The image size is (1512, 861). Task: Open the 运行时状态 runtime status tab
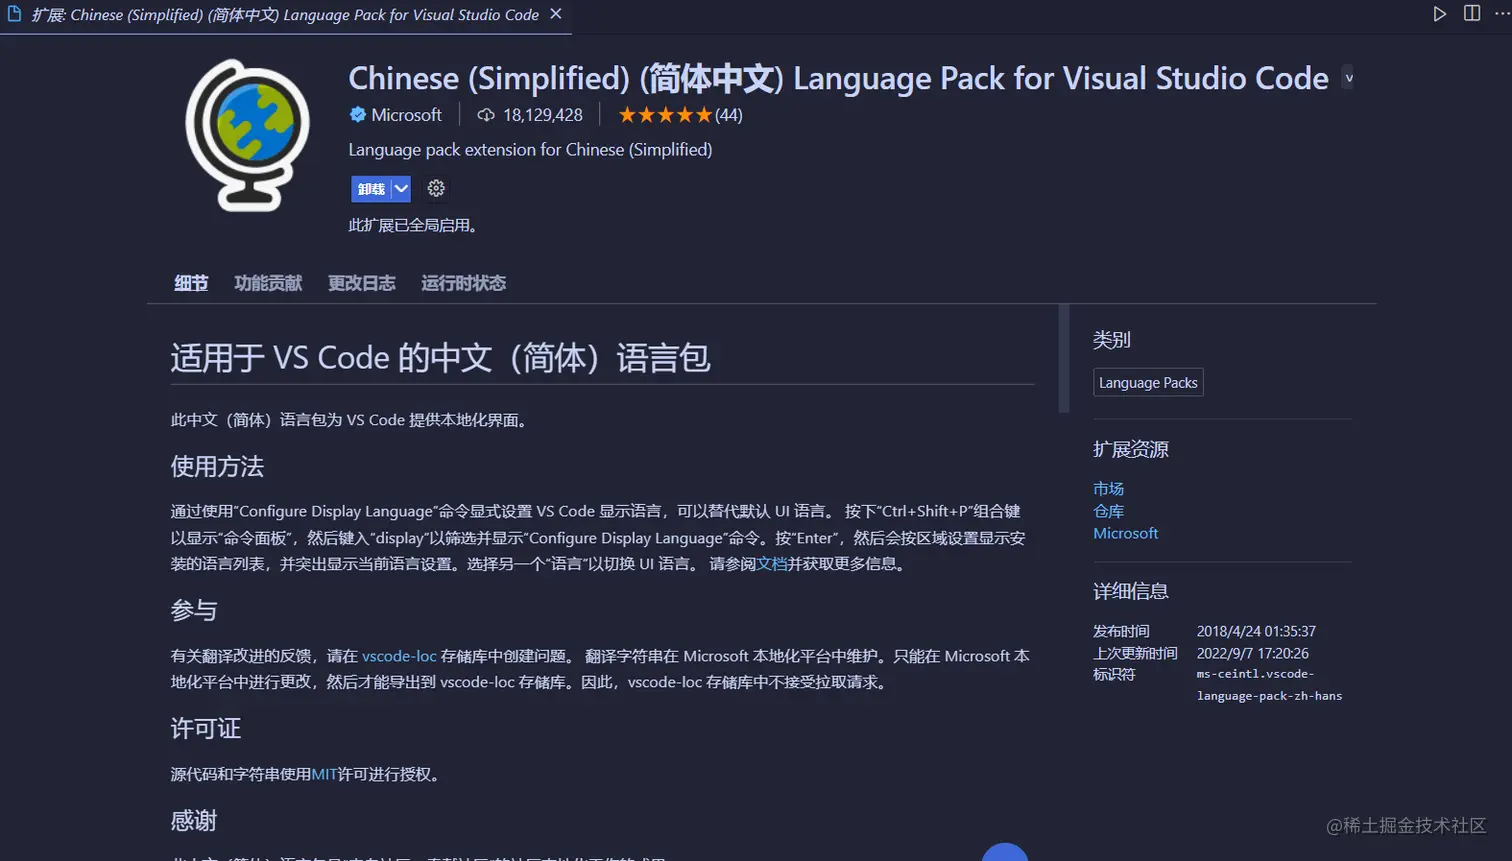tap(463, 283)
